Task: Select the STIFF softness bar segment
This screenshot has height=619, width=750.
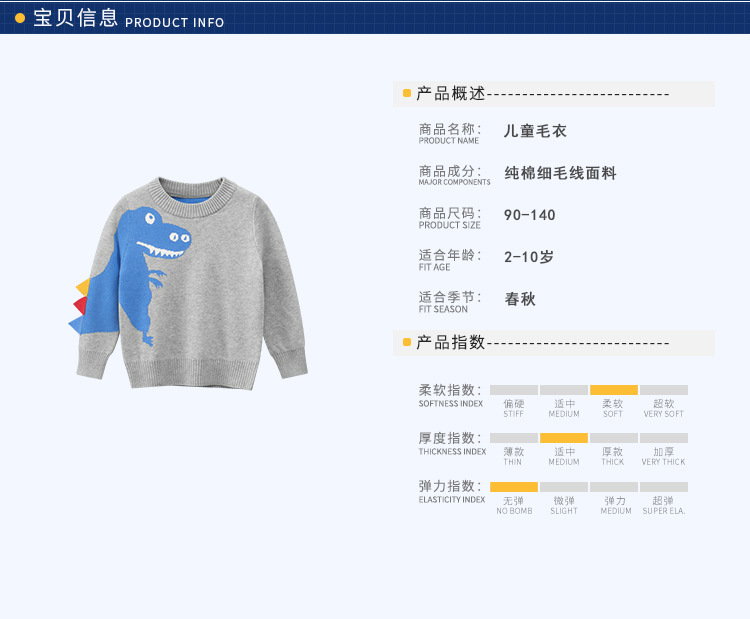Action: [x=514, y=390]
